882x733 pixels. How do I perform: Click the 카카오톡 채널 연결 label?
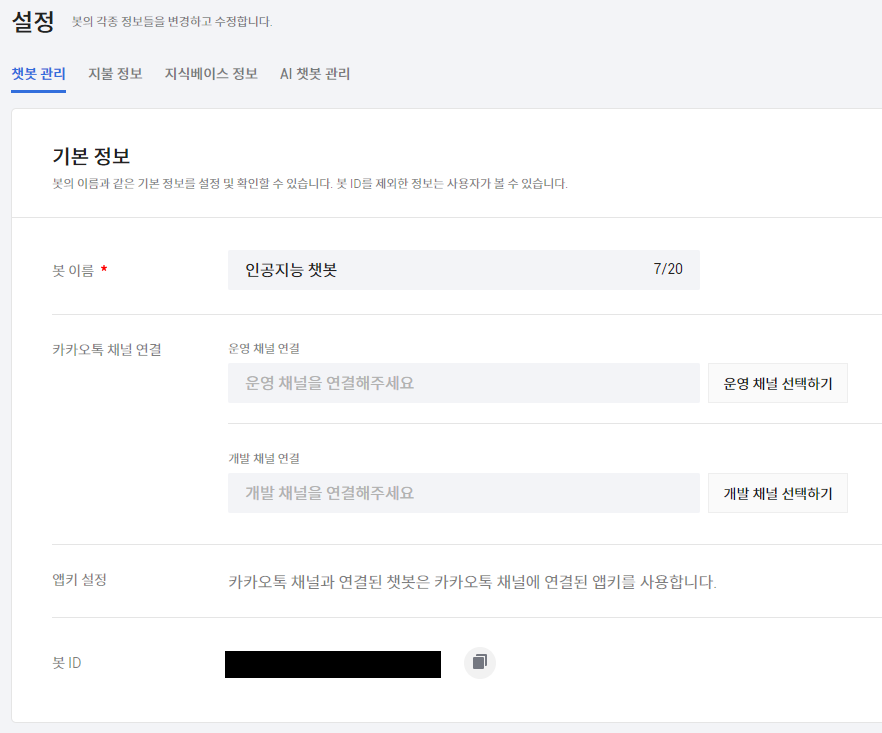tap(107, 349)
